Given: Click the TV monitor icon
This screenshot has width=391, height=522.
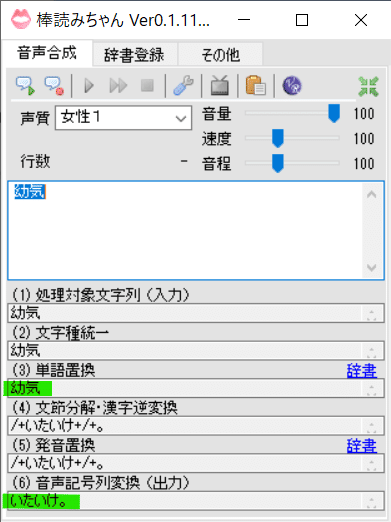Looking at the screenshot, I should click(x=220, y=86).
